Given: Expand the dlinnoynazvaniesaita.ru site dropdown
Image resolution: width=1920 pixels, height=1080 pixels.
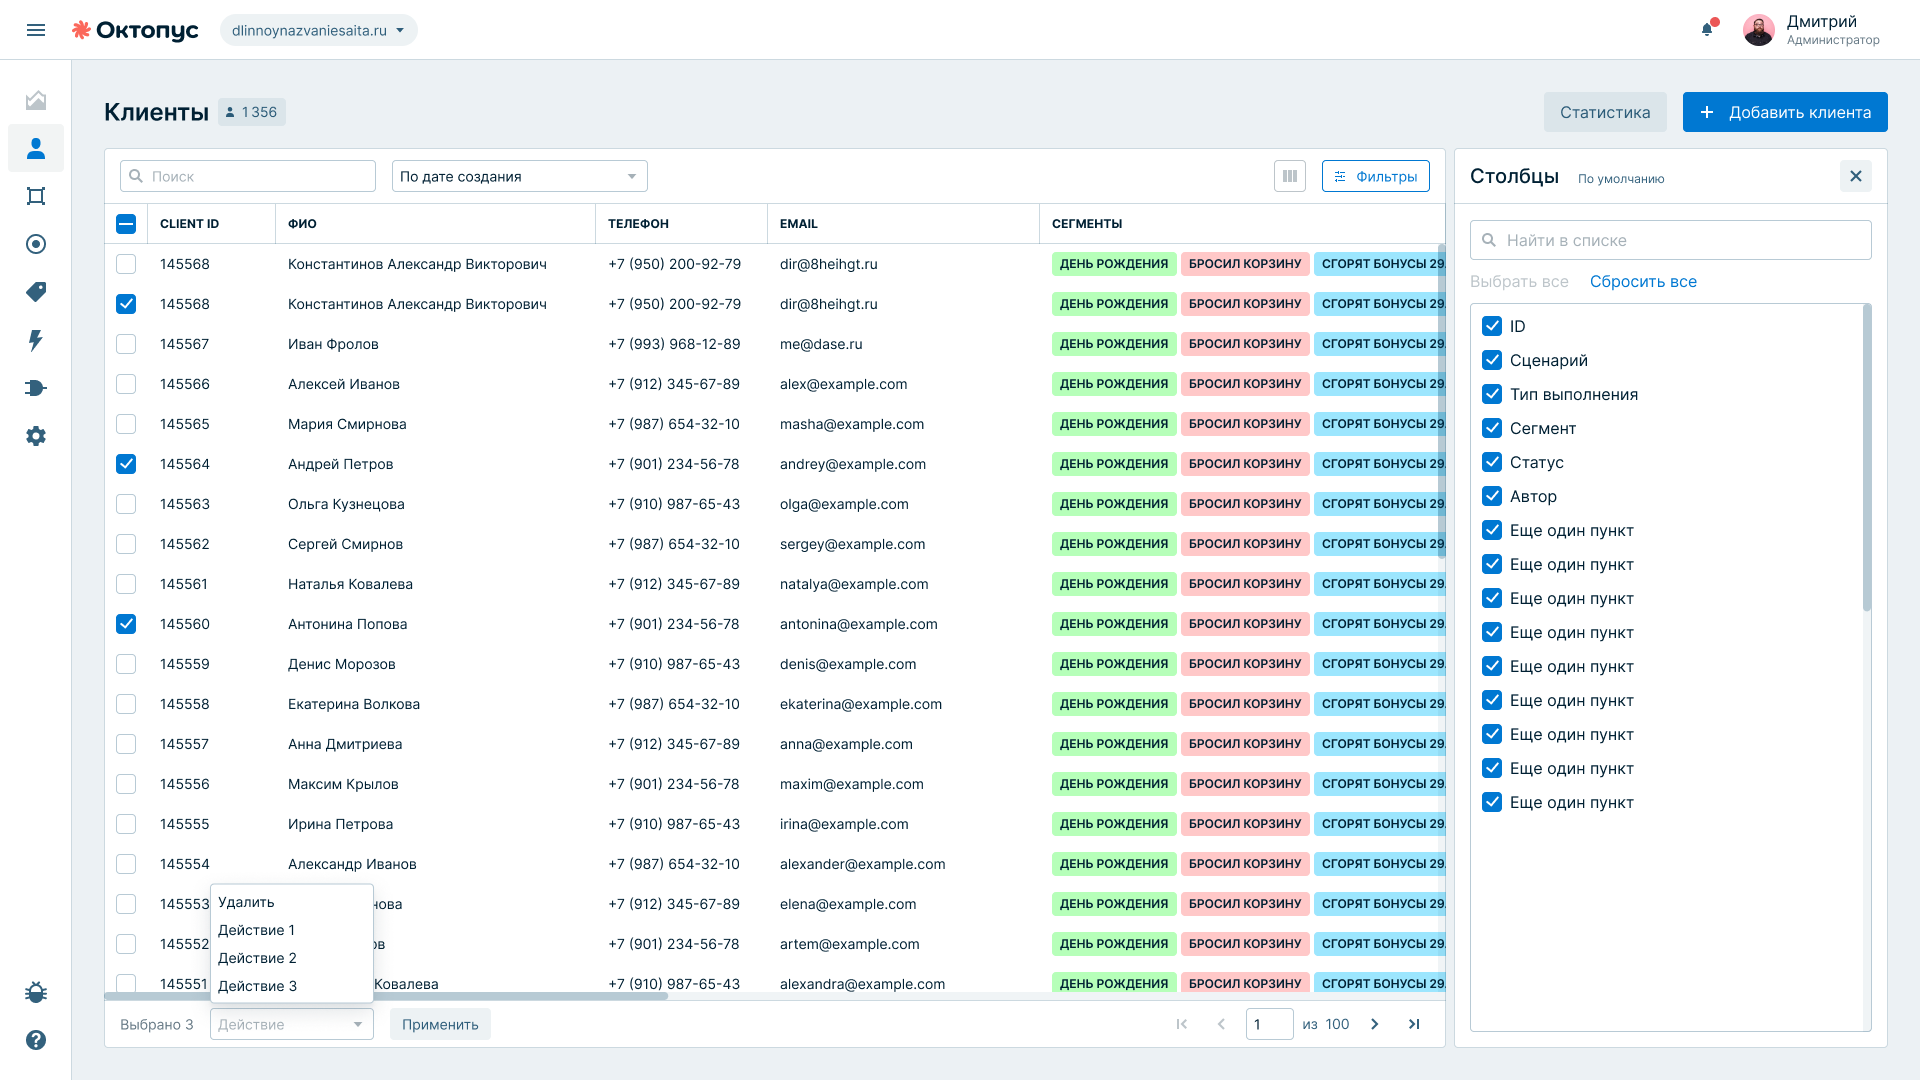Looking at the screenshot, I should point(319,30).
